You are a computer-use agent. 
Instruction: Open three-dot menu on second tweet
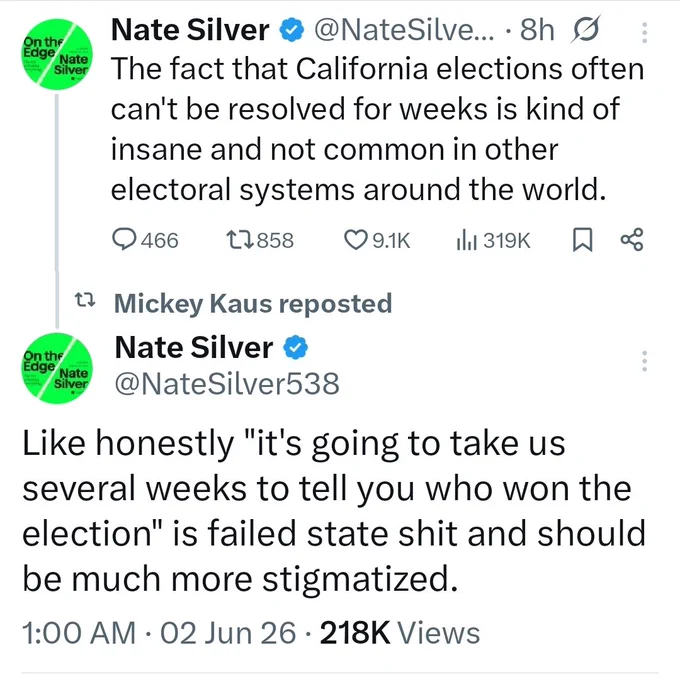click(x=644, y=361)
